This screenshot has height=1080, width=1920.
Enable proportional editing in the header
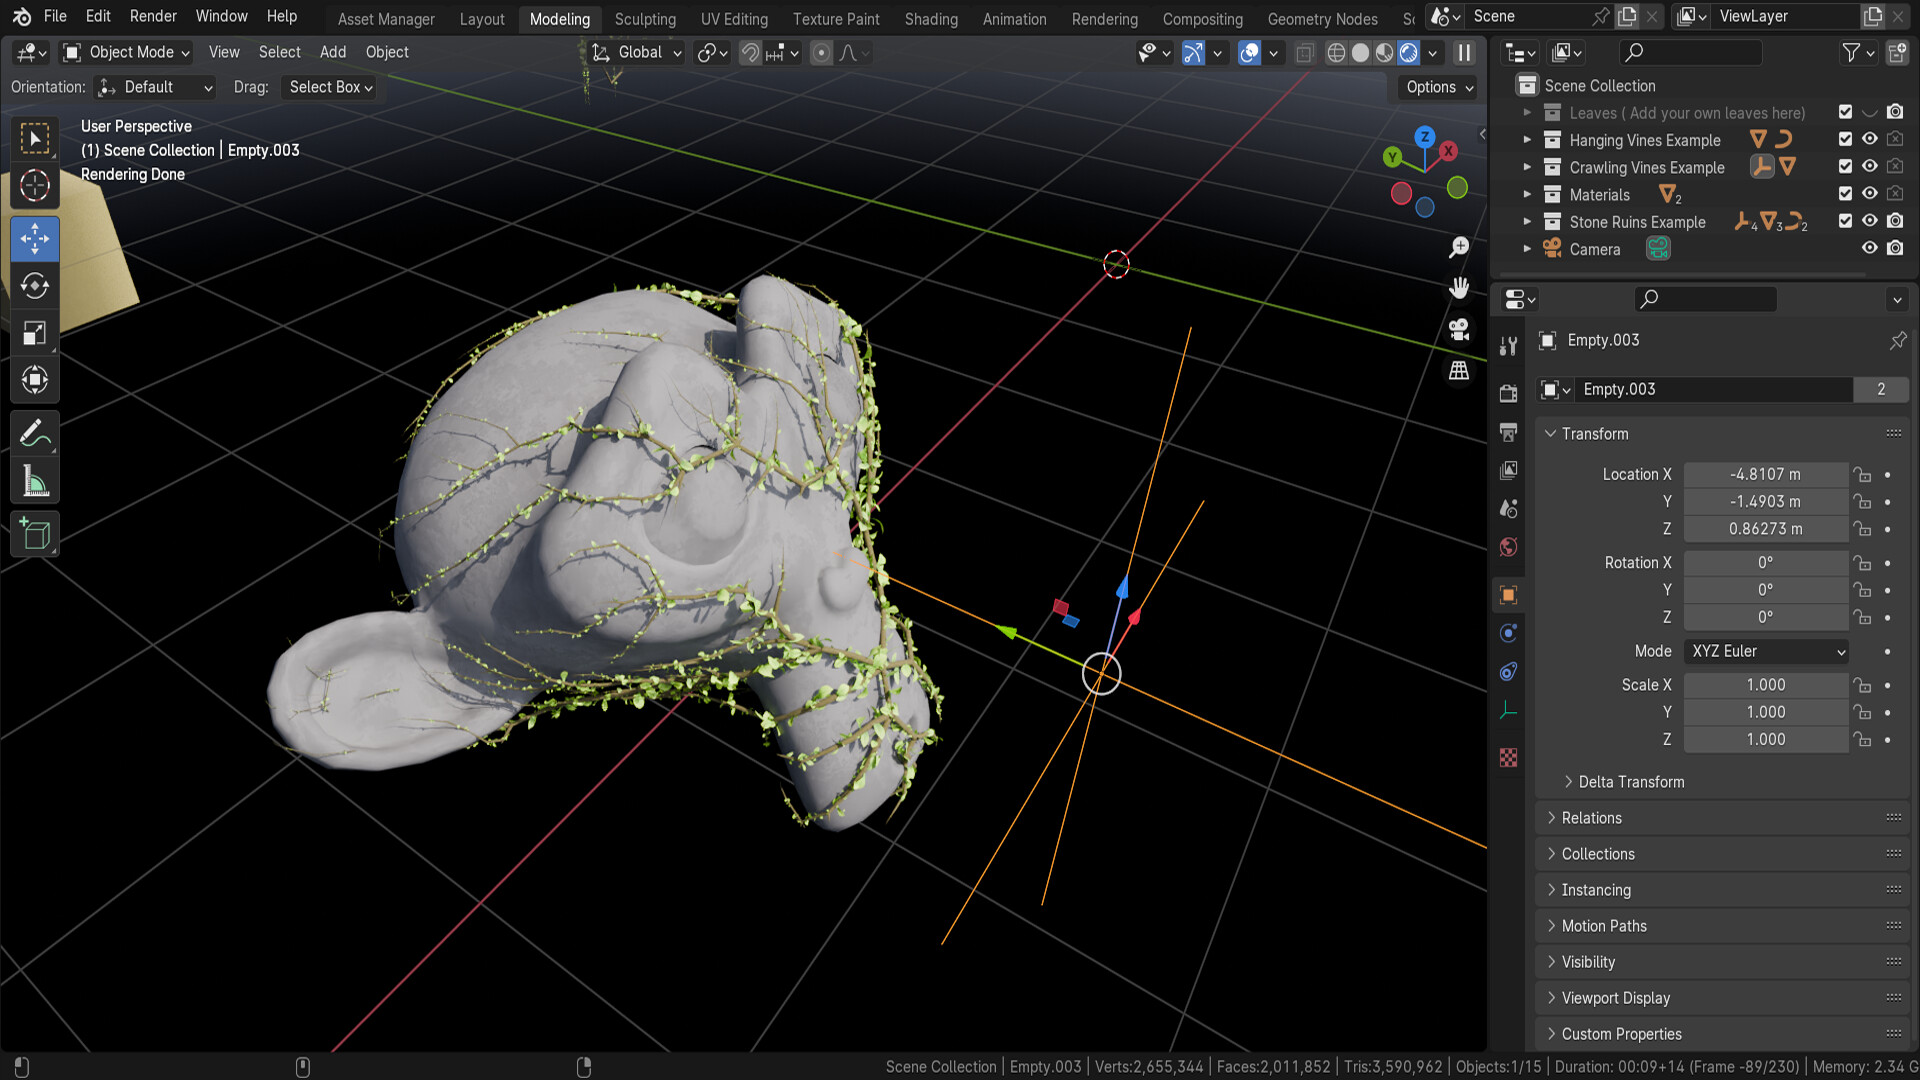click(821, 52)
